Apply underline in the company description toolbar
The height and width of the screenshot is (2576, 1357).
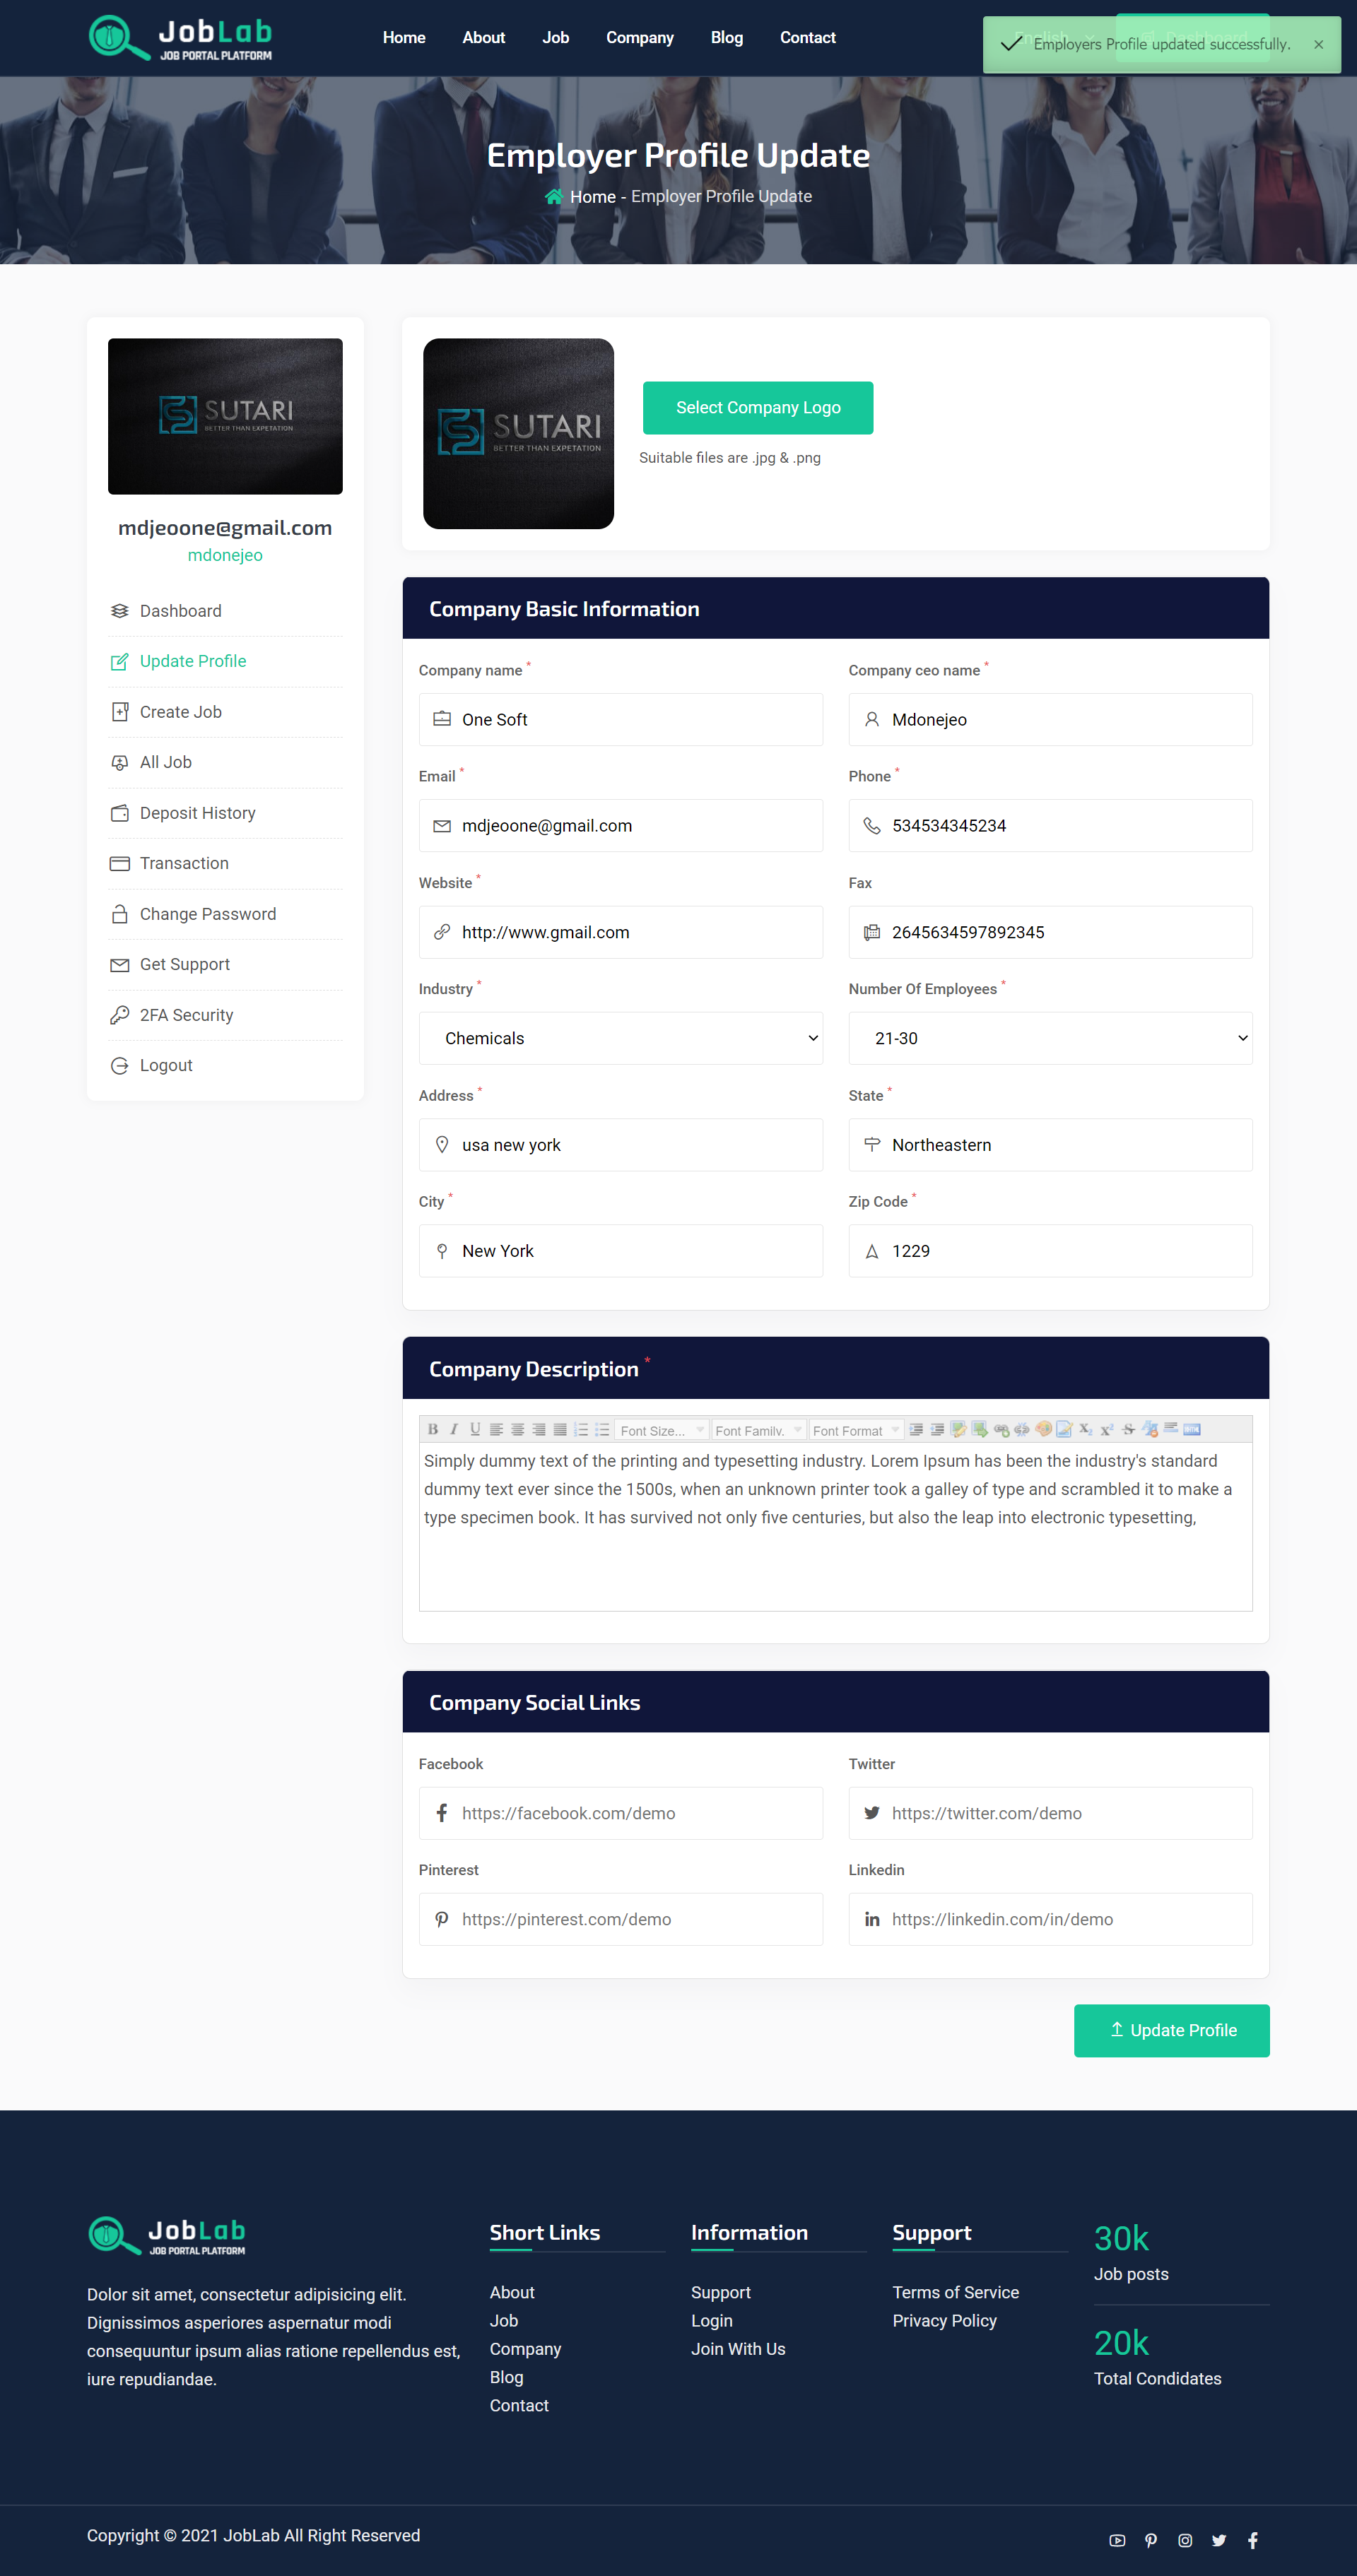click(474, 1429)
